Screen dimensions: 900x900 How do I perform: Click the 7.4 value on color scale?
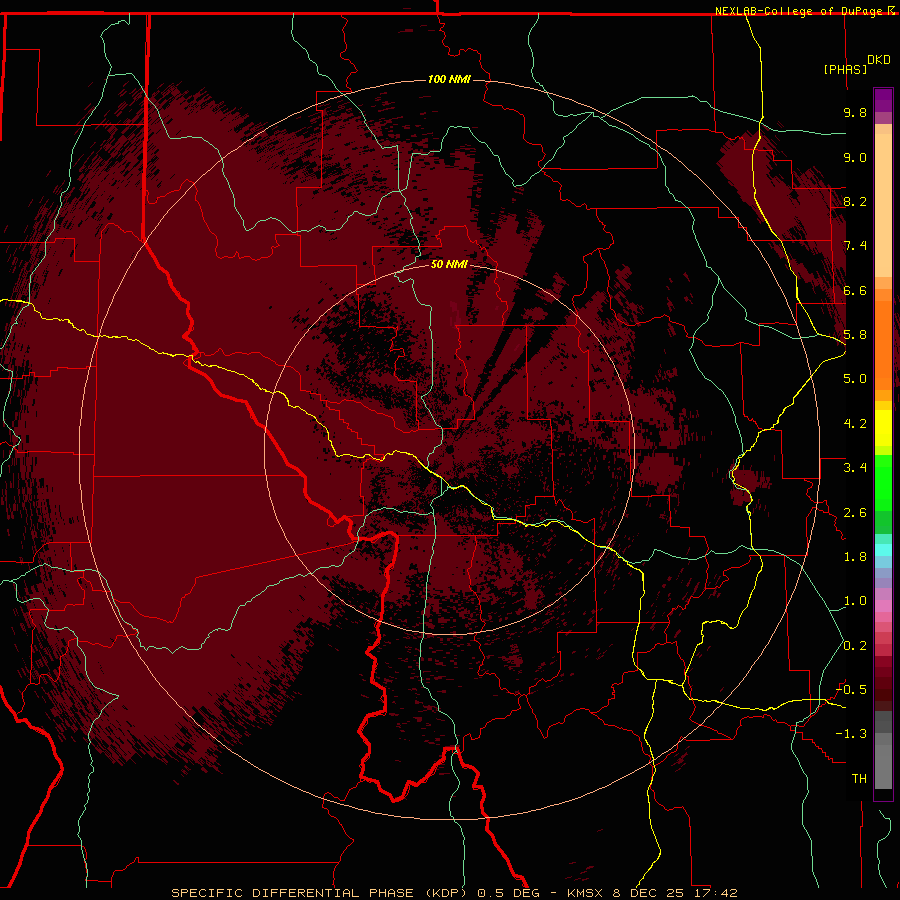[x=855, y=246]
